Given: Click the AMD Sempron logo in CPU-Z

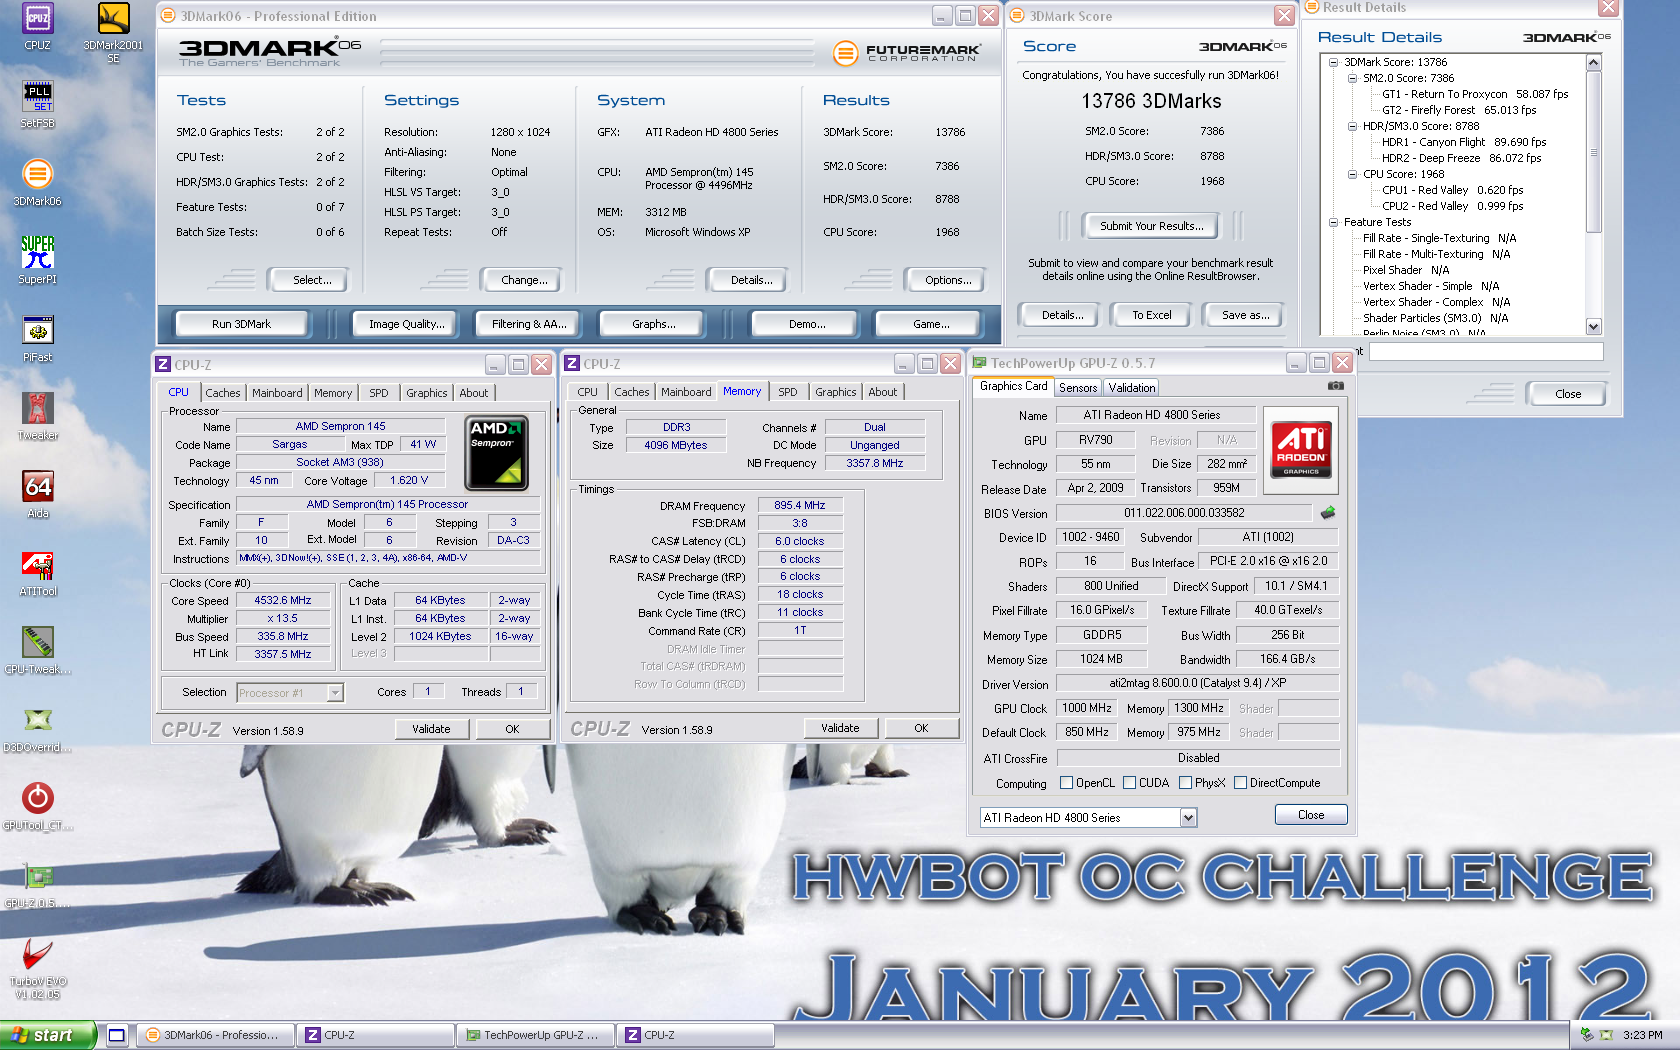Looking at the screenshot, I should 497,453.
